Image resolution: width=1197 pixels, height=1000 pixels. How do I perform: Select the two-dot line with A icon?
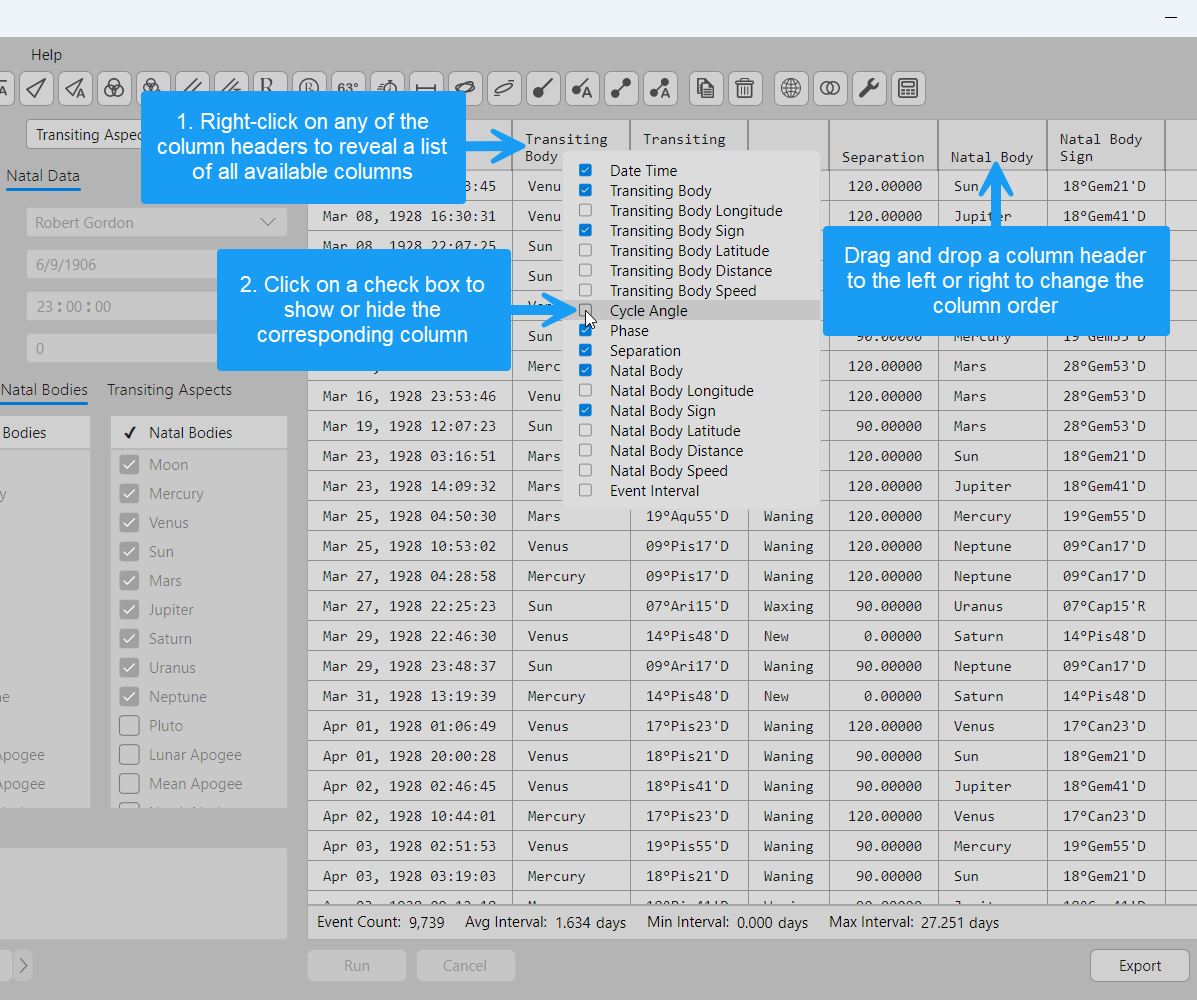[660, 89]
